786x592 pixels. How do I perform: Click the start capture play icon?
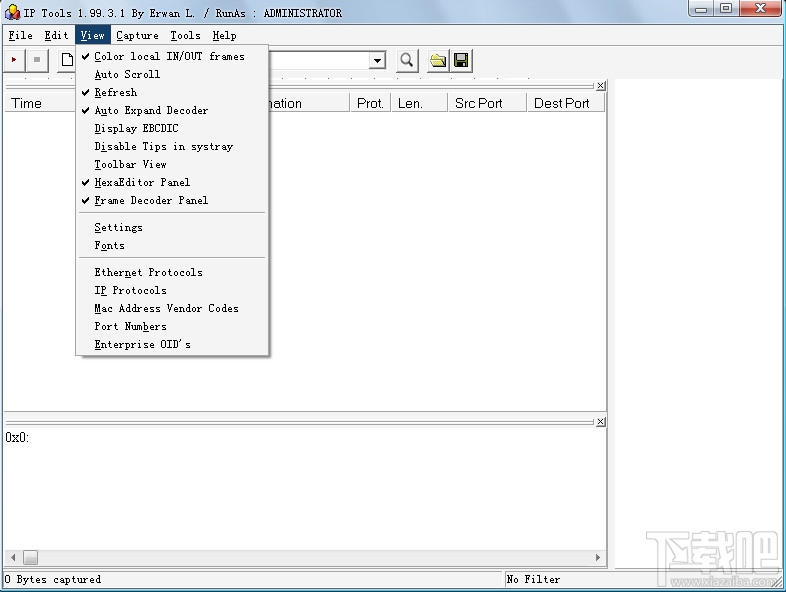coord(14,60)
